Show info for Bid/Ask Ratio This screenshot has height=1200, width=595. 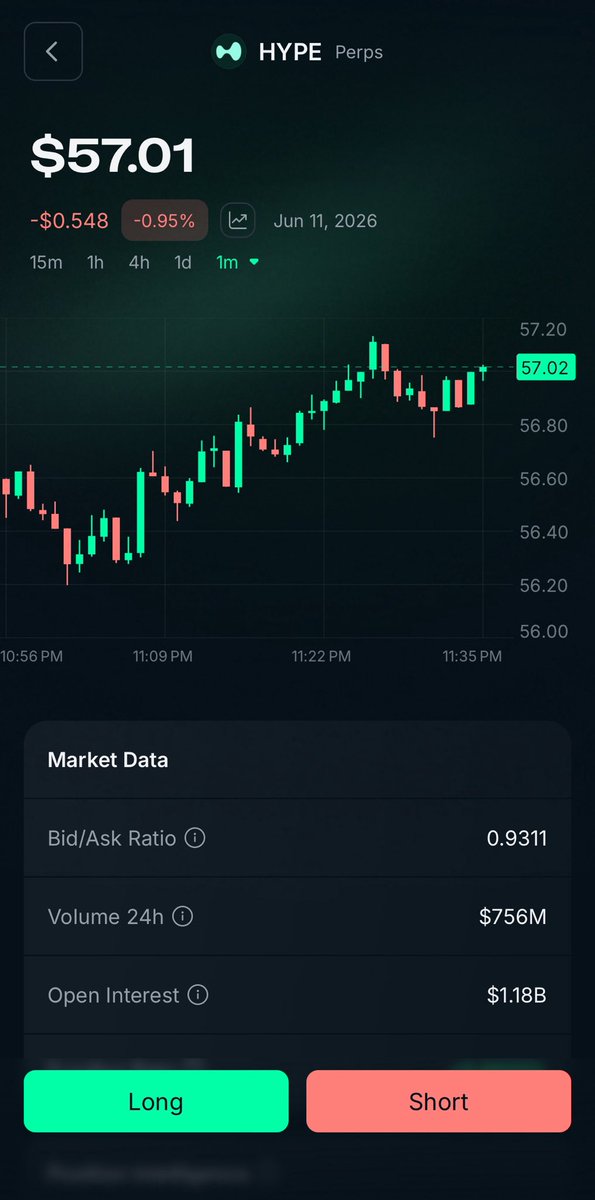click(196, 838)
